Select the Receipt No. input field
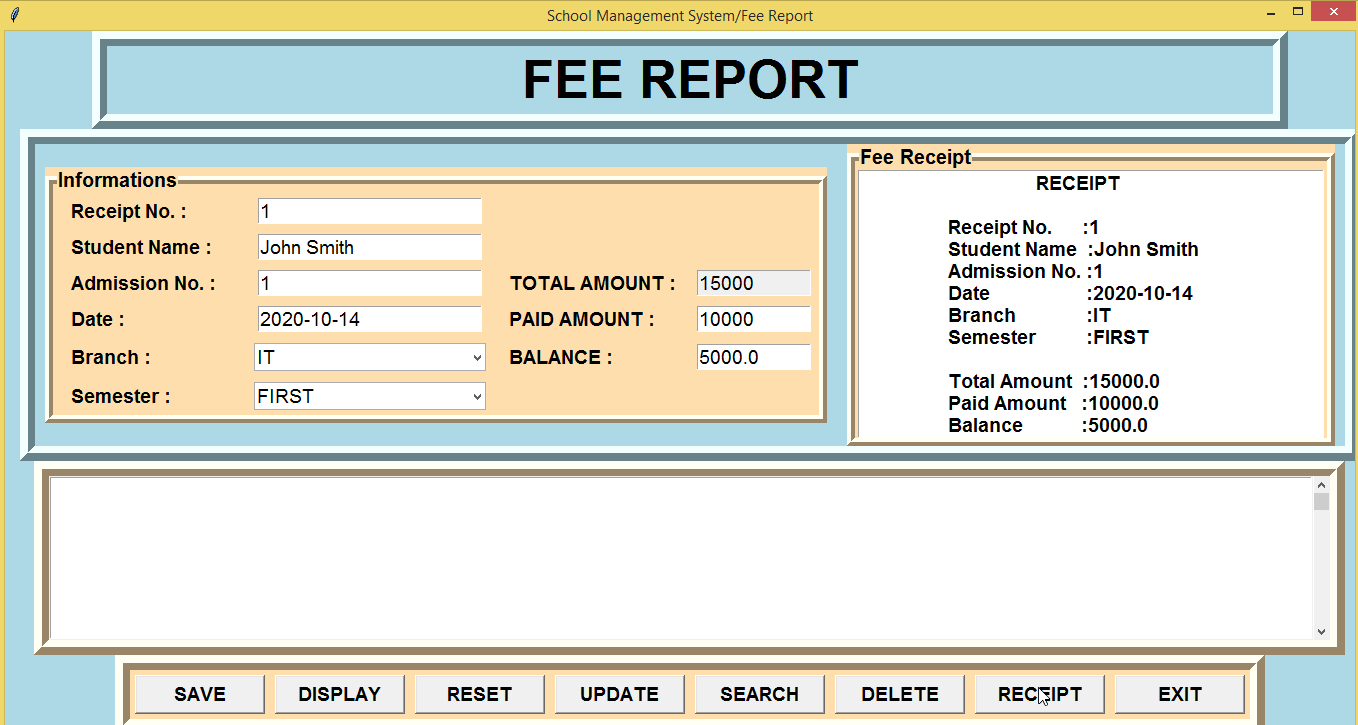The height and width of the screenshot is (725, 1358). (x=369, y=211)
